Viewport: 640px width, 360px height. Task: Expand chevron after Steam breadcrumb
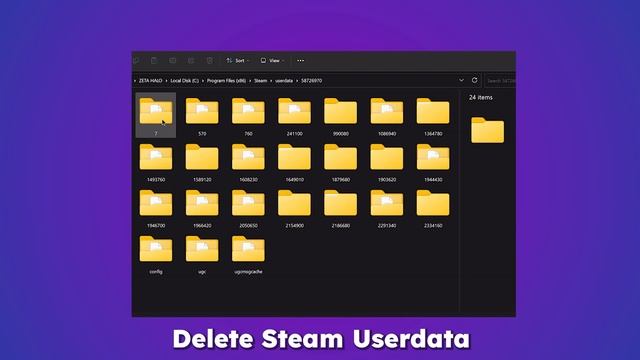[271, 81]
